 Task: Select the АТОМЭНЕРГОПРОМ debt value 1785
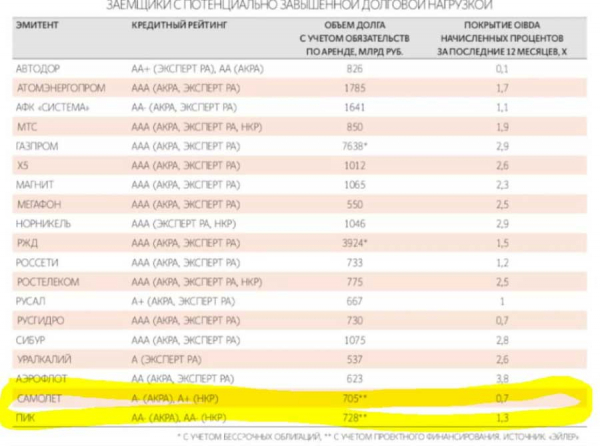[x=353, y=87]
